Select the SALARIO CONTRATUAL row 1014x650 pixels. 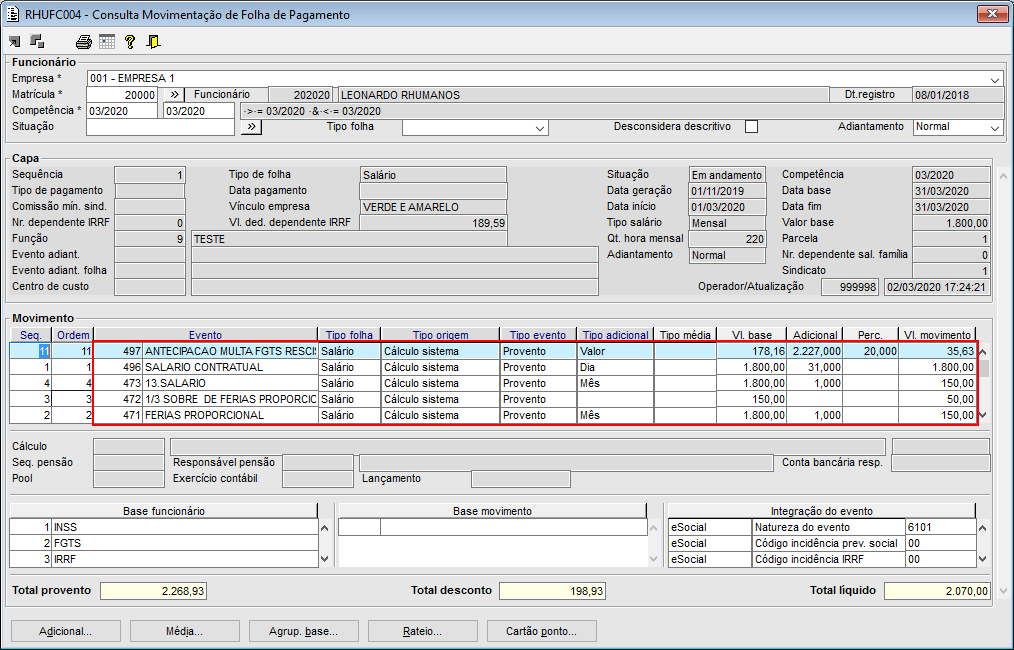click(230, 367)
